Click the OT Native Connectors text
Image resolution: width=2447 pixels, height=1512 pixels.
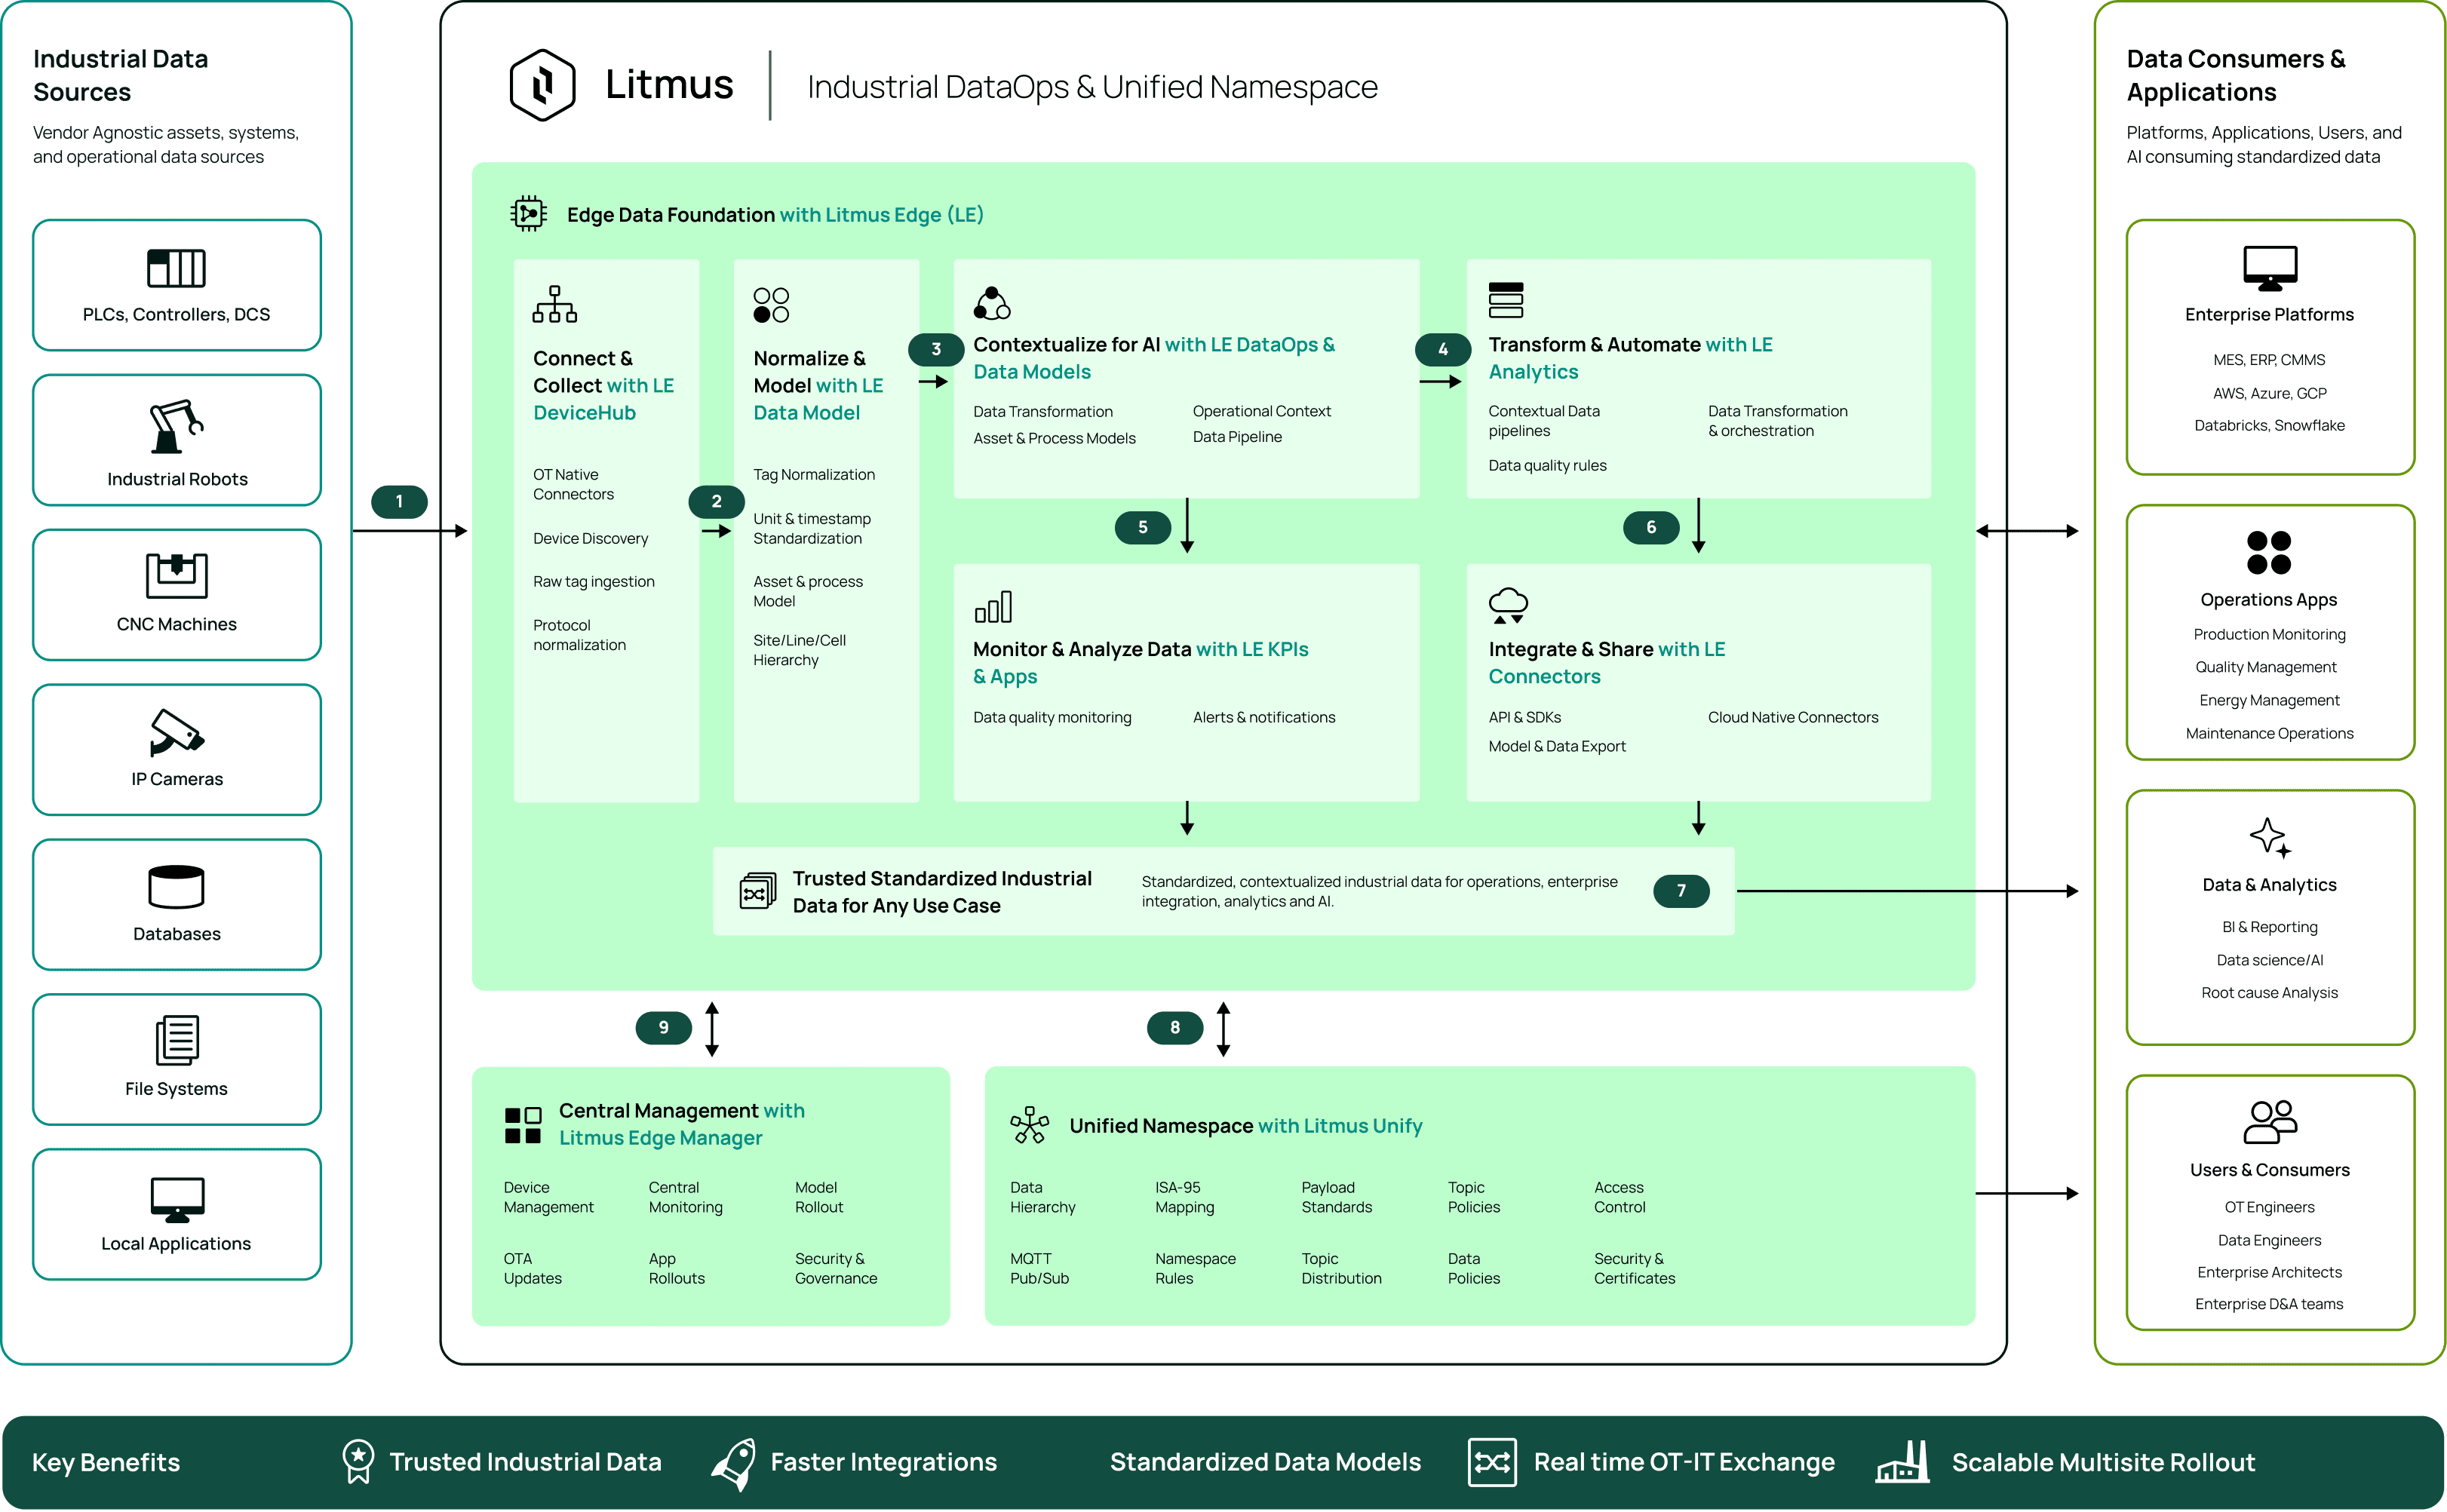[573, 484]
